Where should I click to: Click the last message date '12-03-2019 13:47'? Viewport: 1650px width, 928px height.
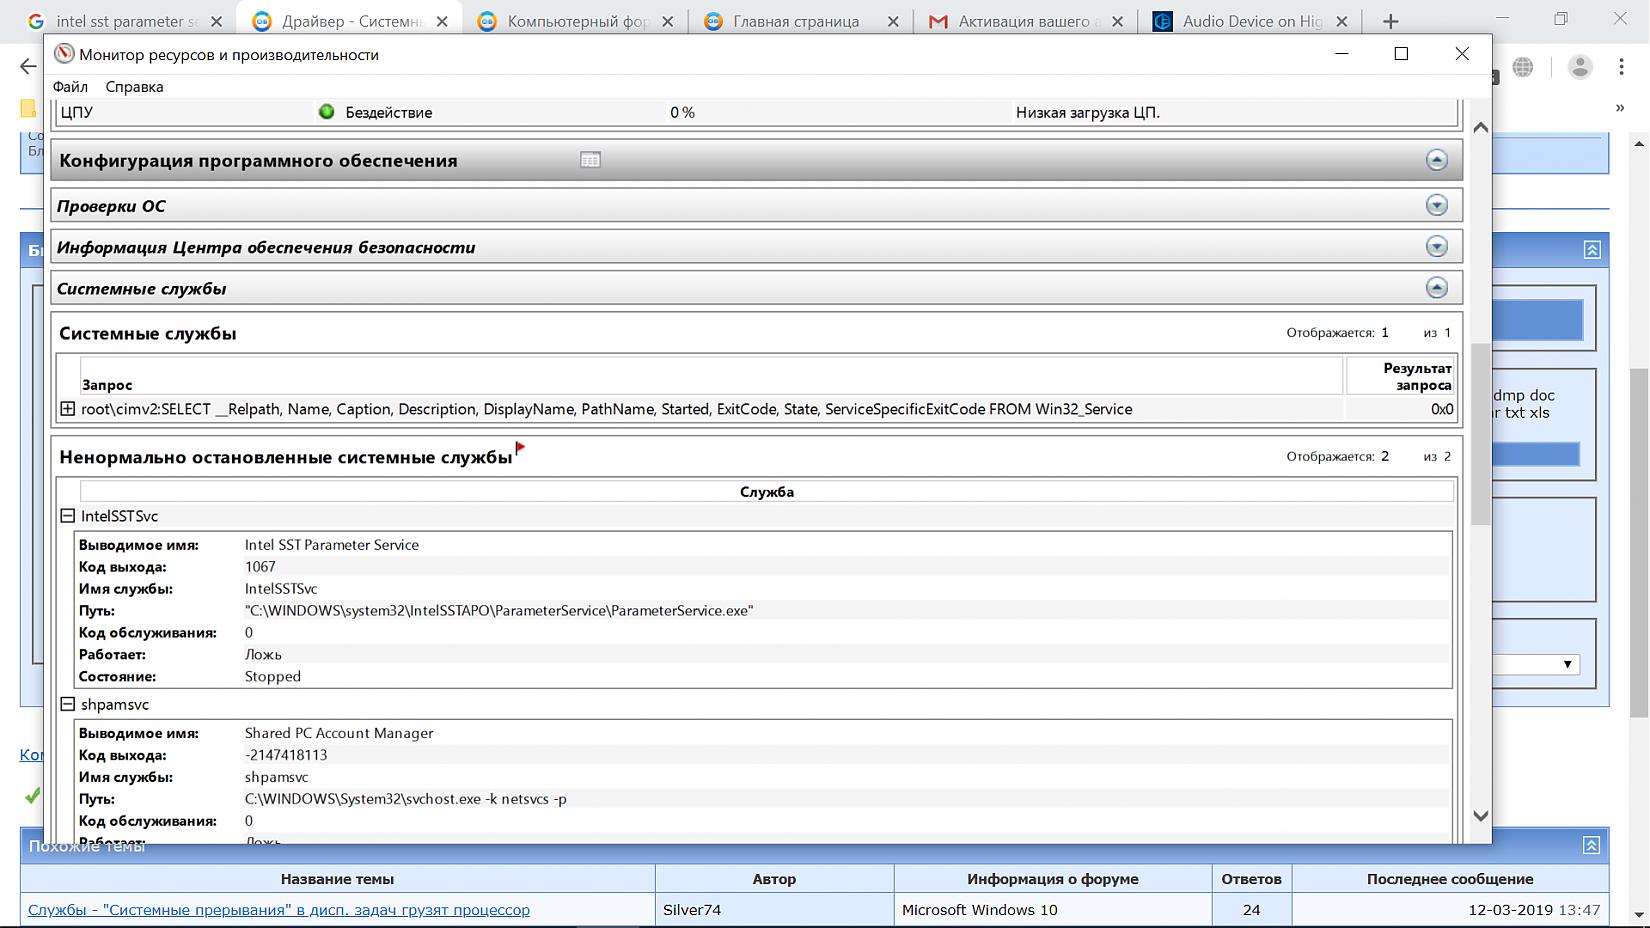[x=1534, y=910]
